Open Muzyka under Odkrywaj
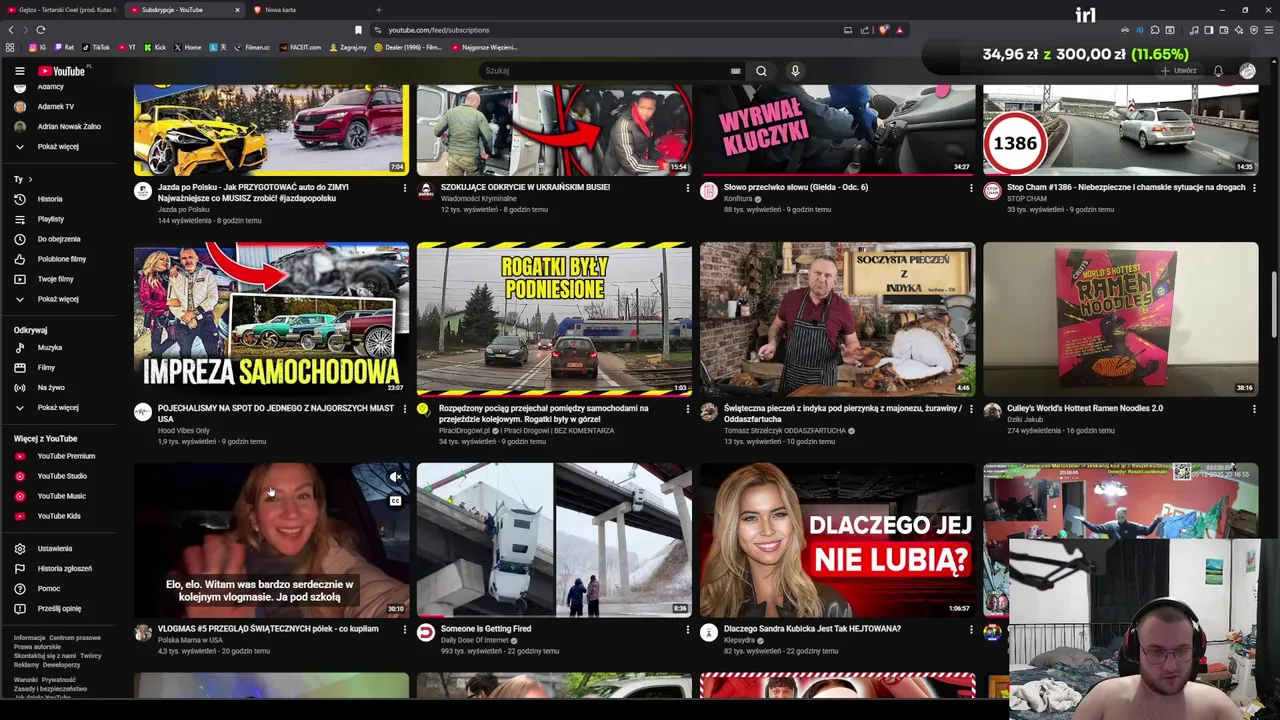 [50, 348]
